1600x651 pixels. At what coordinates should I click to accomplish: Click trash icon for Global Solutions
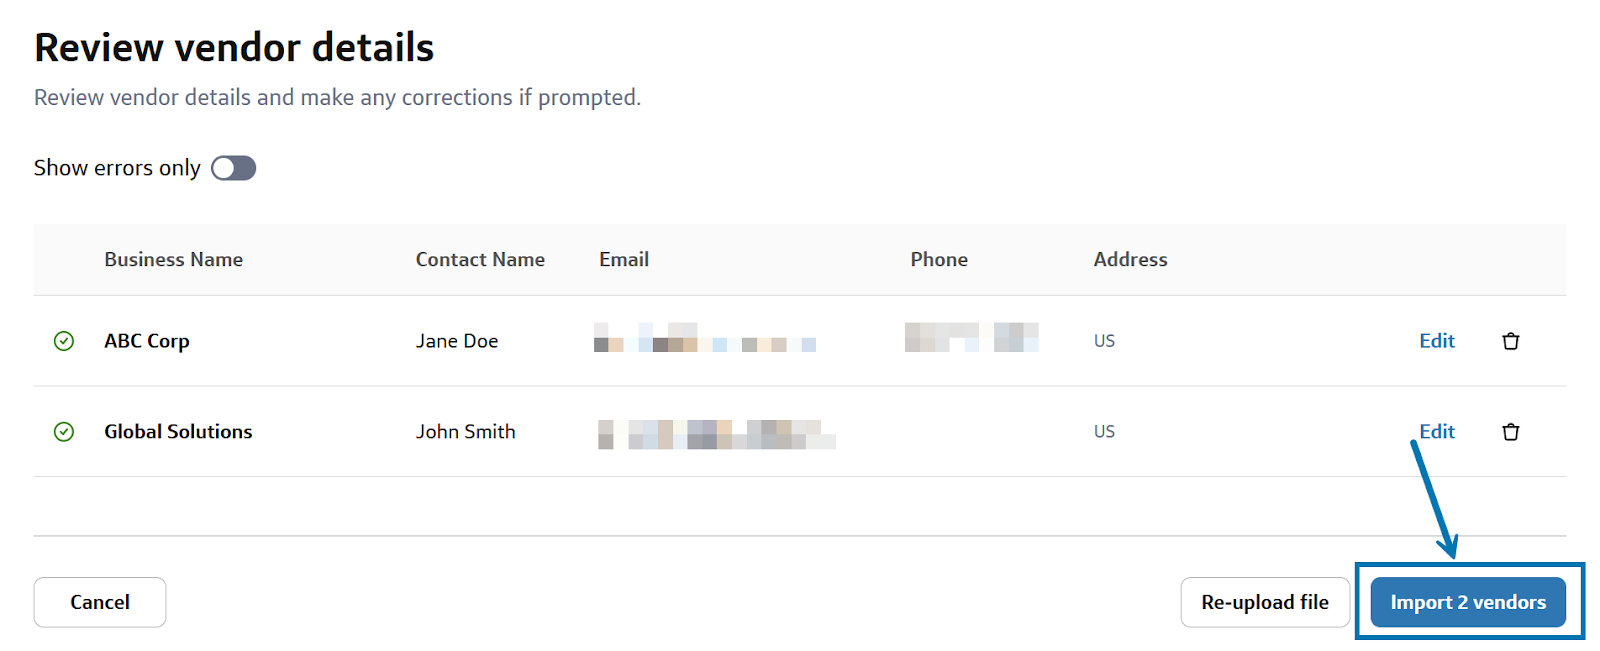pos(1510,432)
